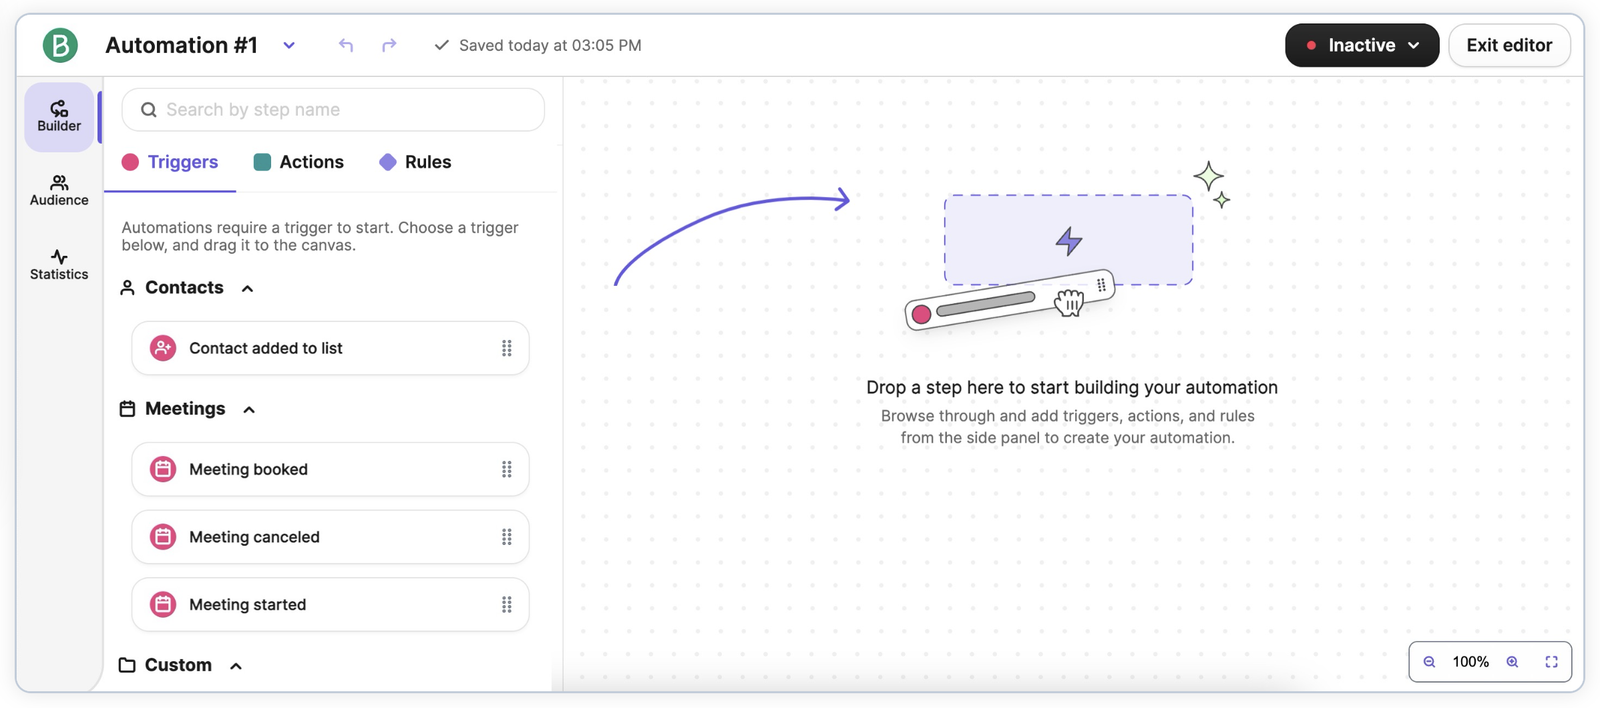This screenshot has width=1600, height=708.
Task: Collapse the Meetings trigger section
Action: [249, 409]
